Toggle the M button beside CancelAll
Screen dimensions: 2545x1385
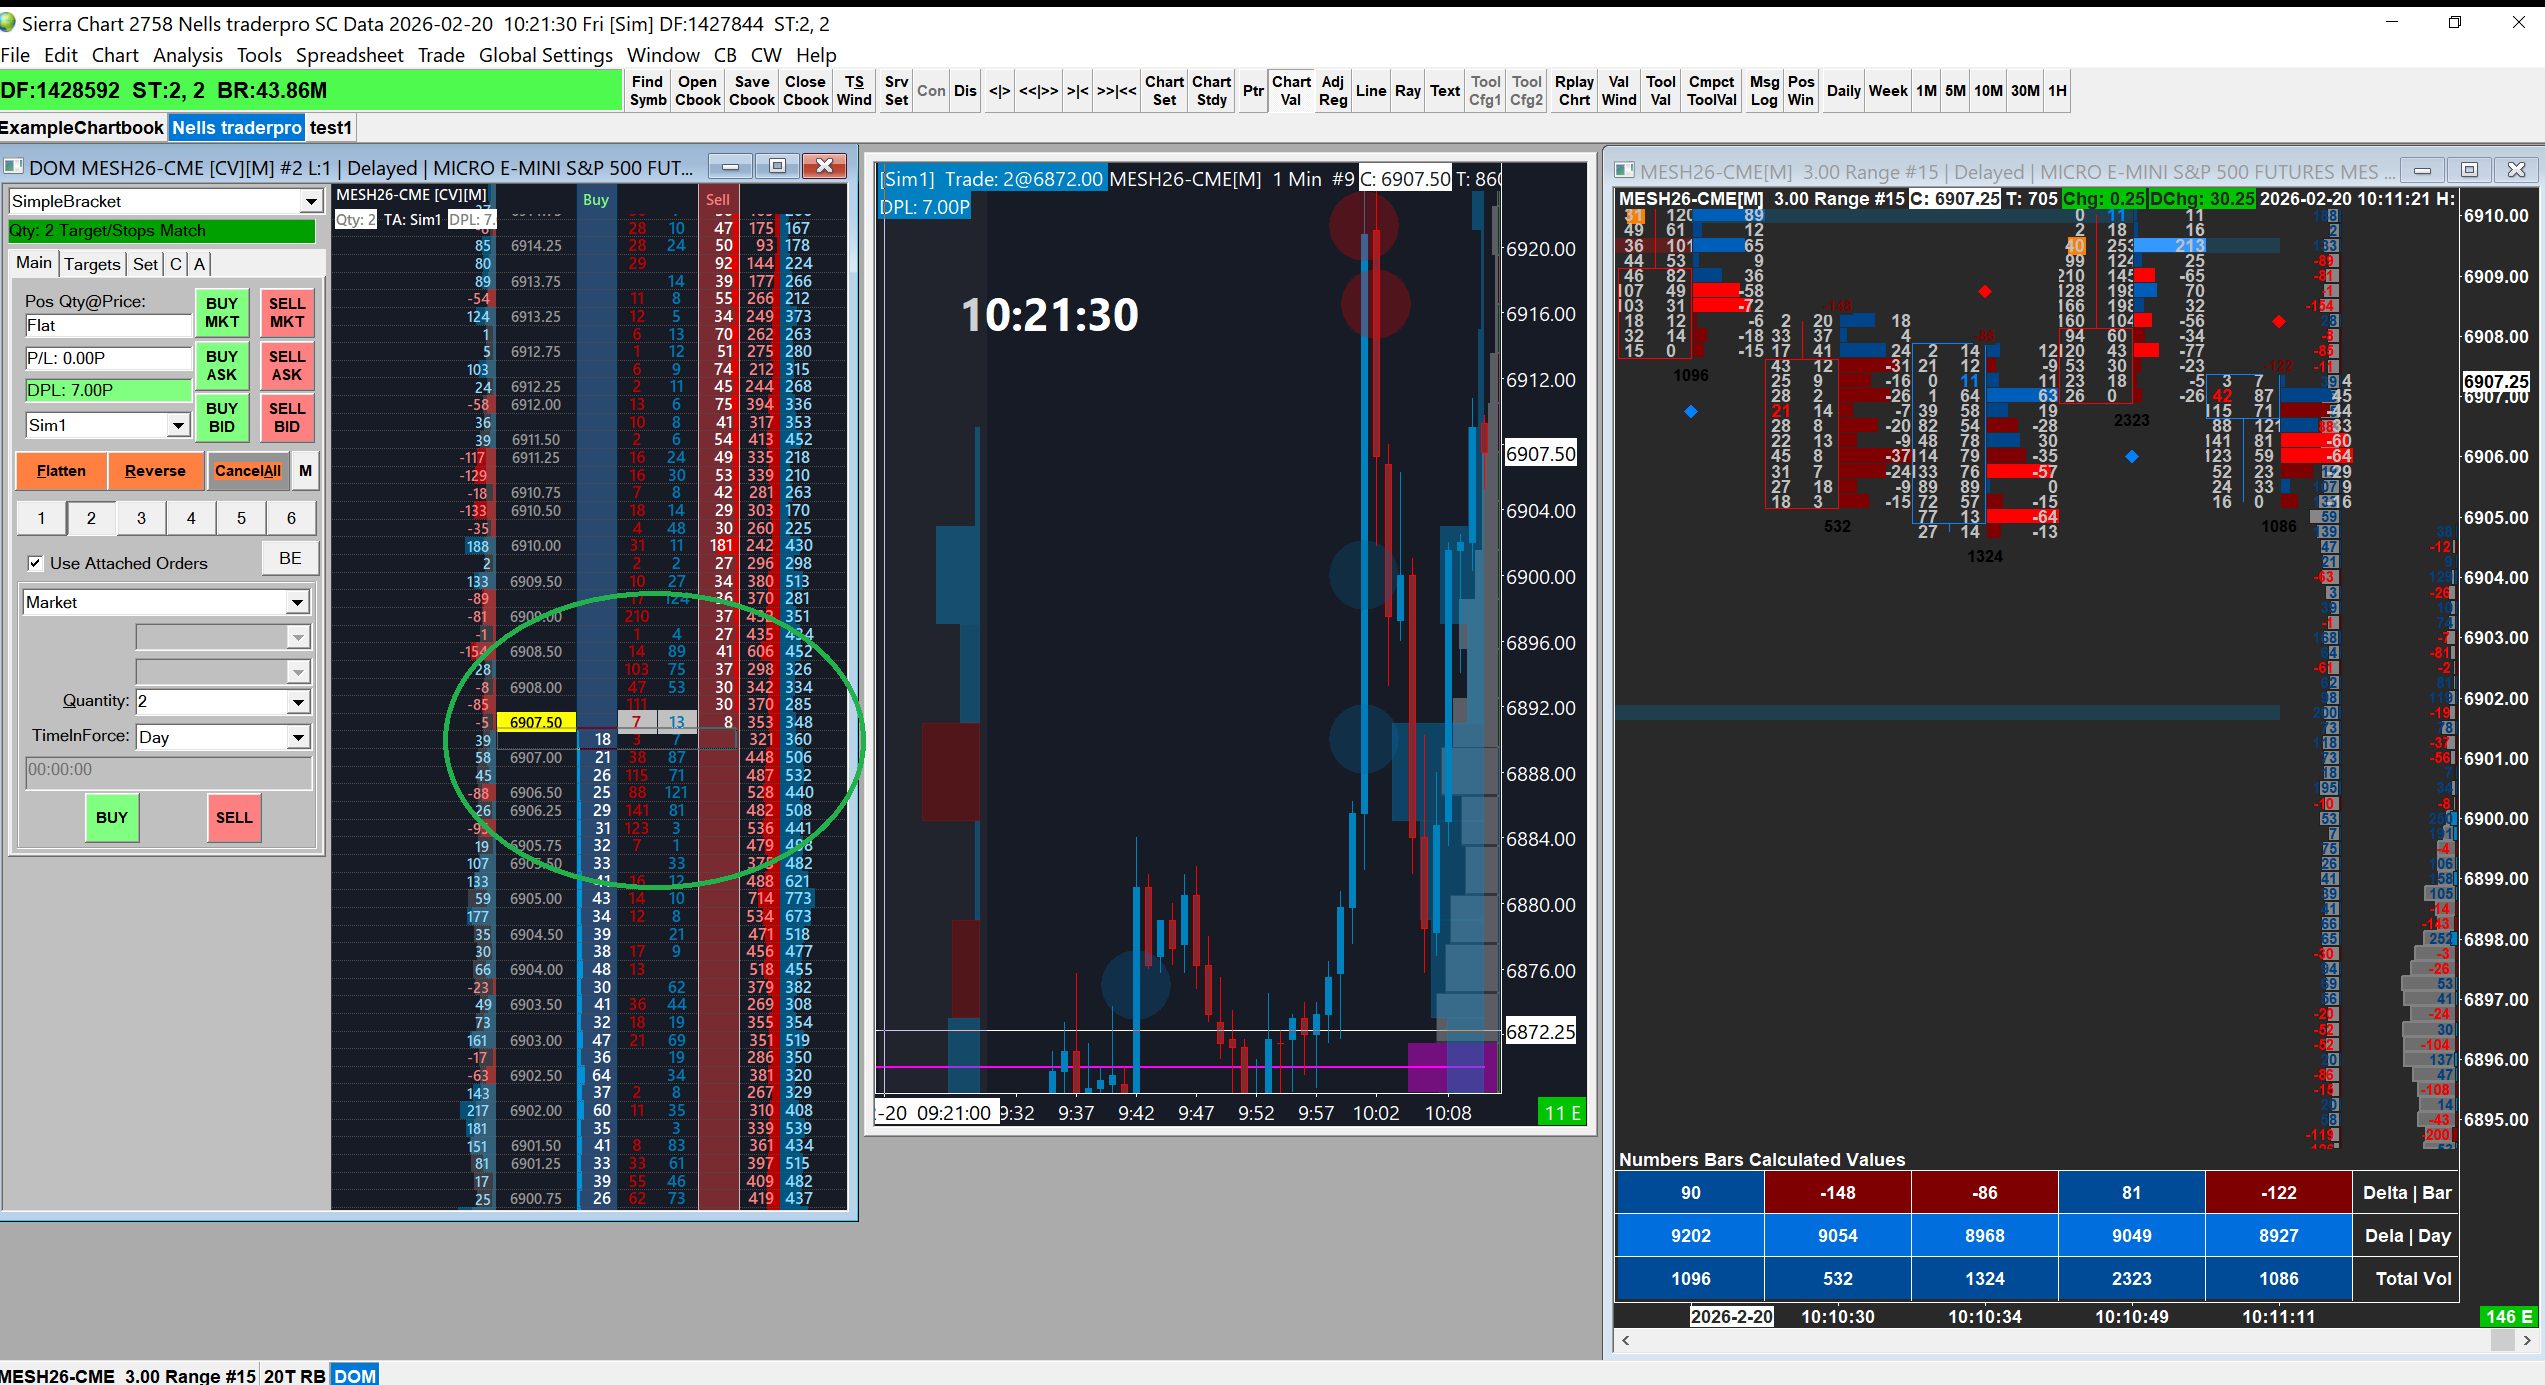[x=305, y=471]
